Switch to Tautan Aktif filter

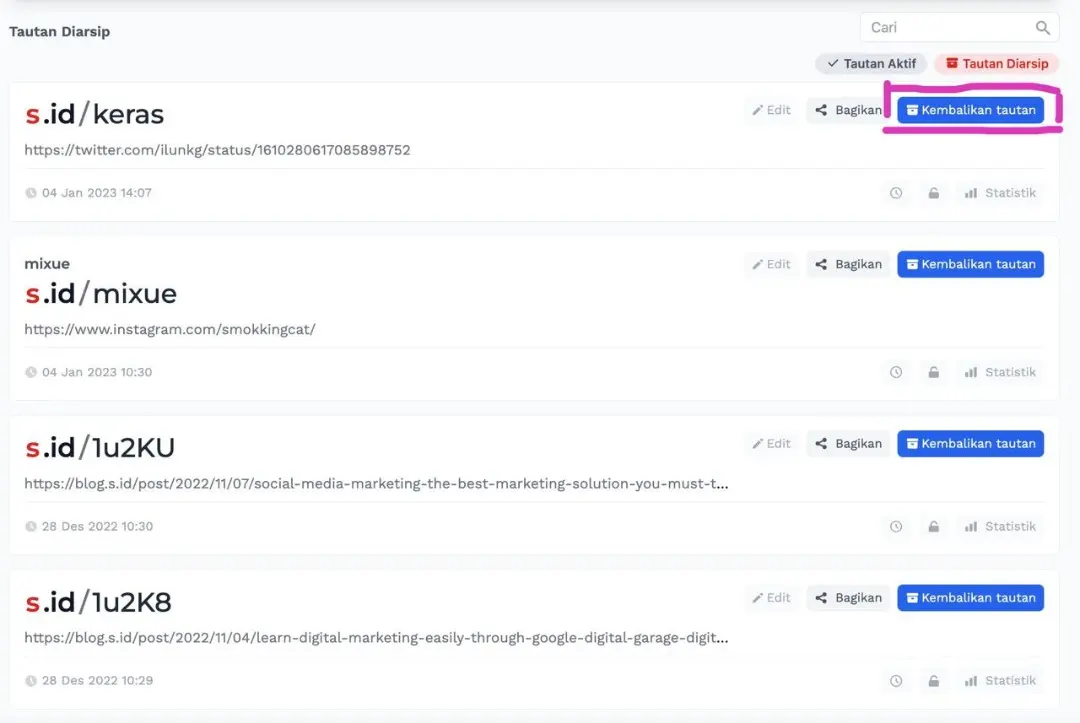tap(871, 64)
